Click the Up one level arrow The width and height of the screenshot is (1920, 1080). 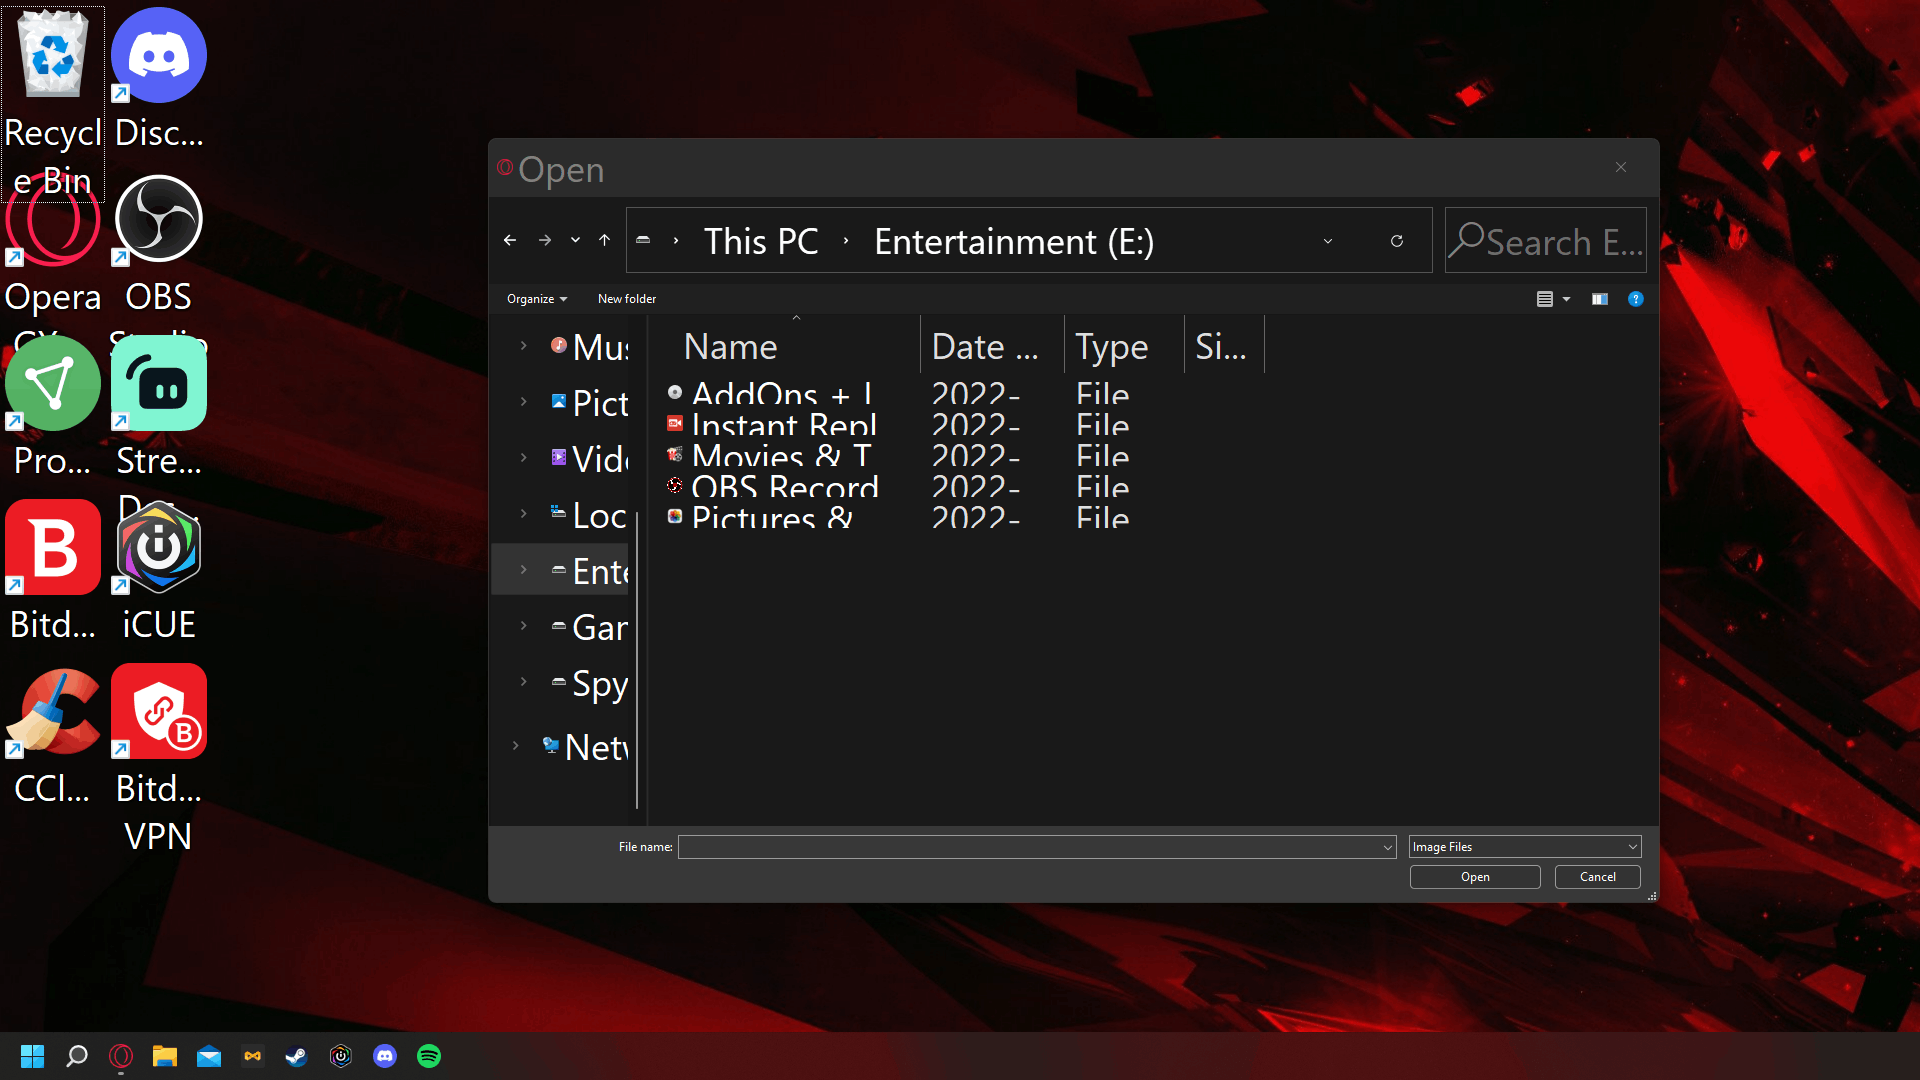click(604, 240)
